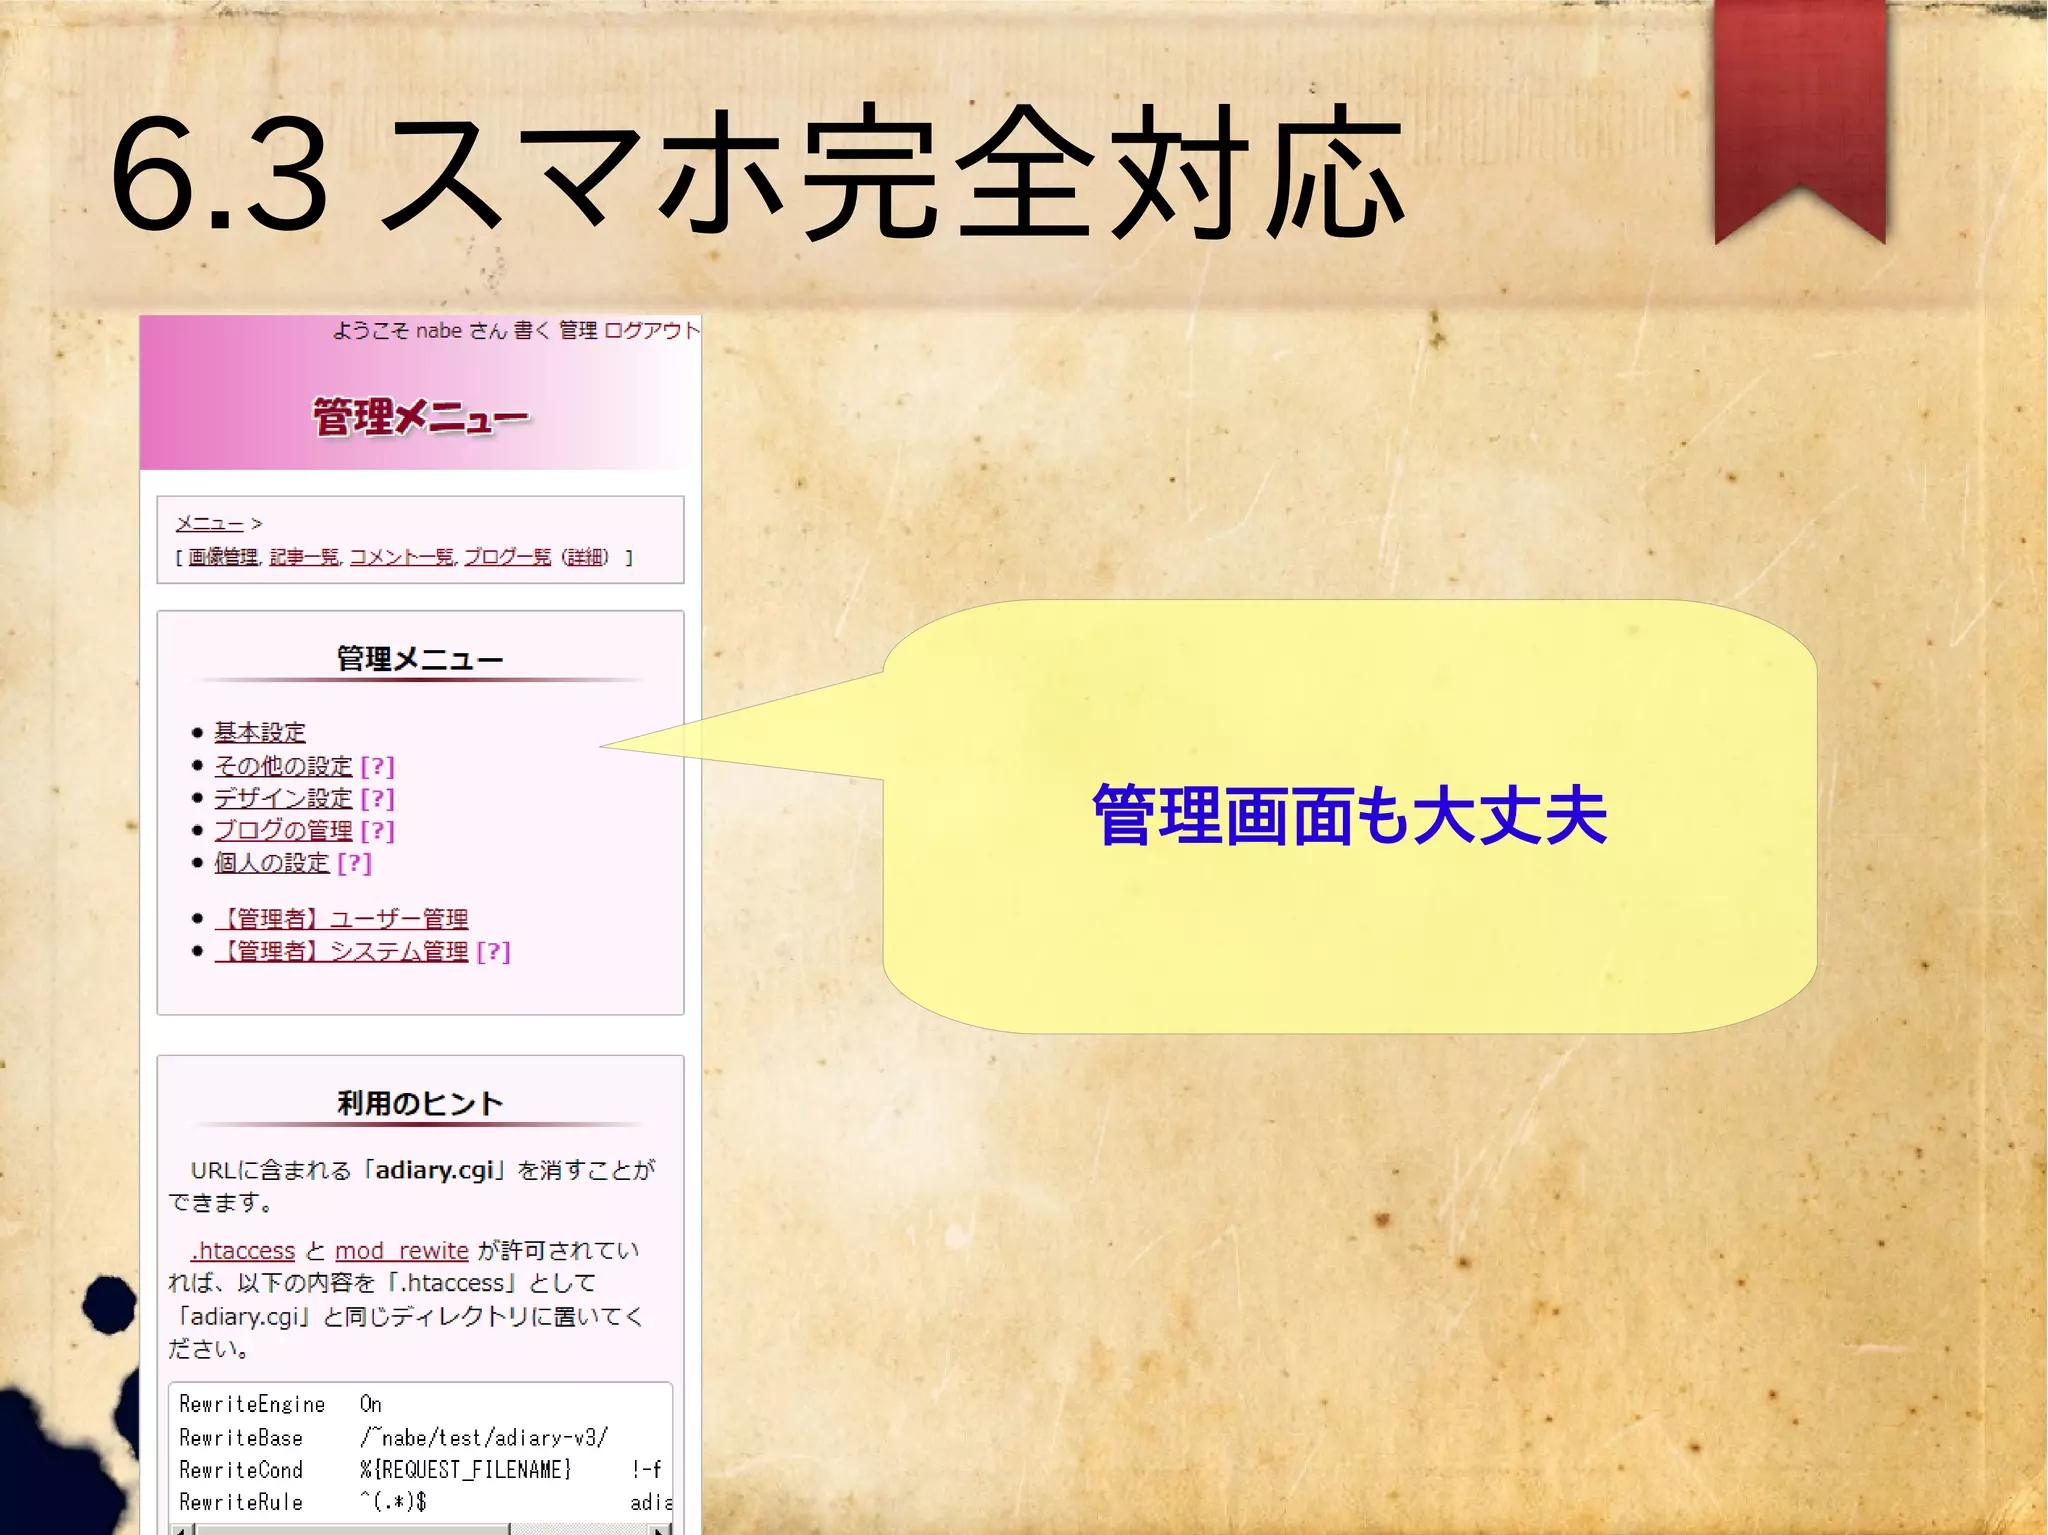Open the ブログ一覧 link
This screenshot has width=2048, height=1535.
[508, 557]
